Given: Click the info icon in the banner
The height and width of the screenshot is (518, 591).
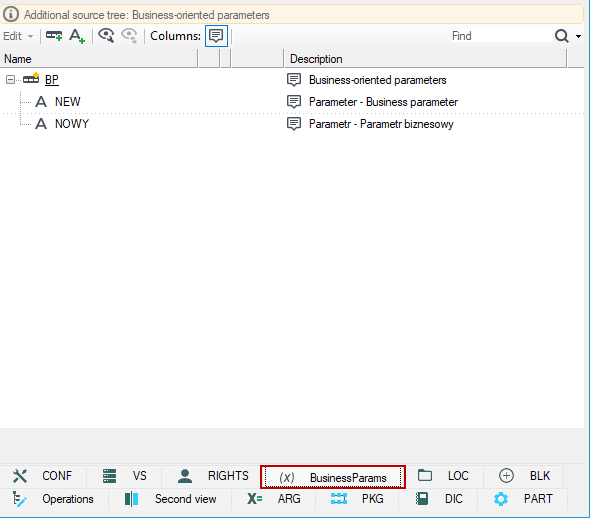Looking at the screenshot, I should click(x=11, y=14).
